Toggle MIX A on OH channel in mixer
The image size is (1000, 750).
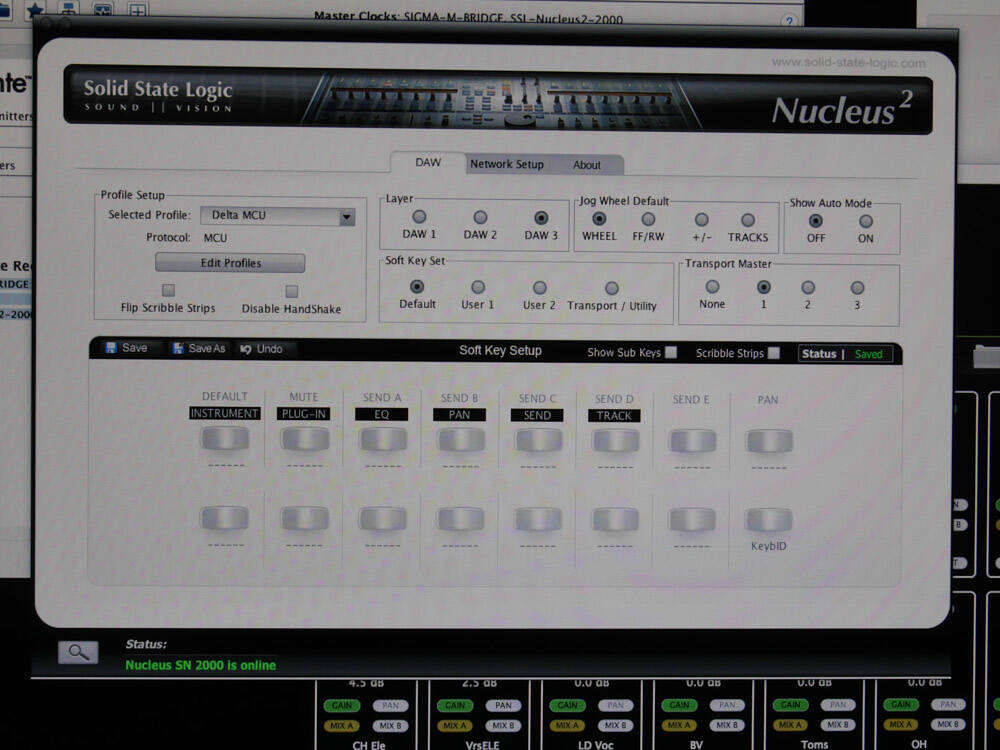(901, 724)
